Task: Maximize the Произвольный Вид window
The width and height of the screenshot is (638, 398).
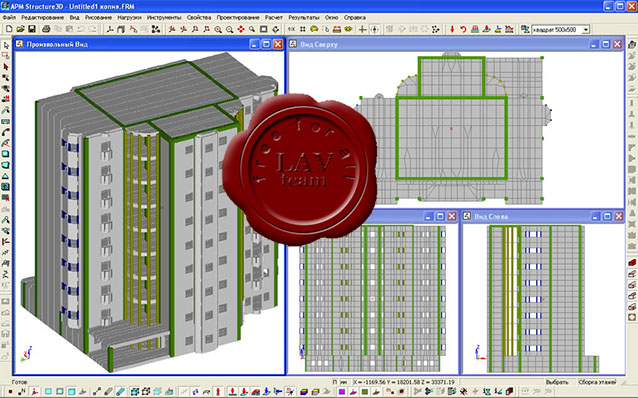Action: point(266,44)
